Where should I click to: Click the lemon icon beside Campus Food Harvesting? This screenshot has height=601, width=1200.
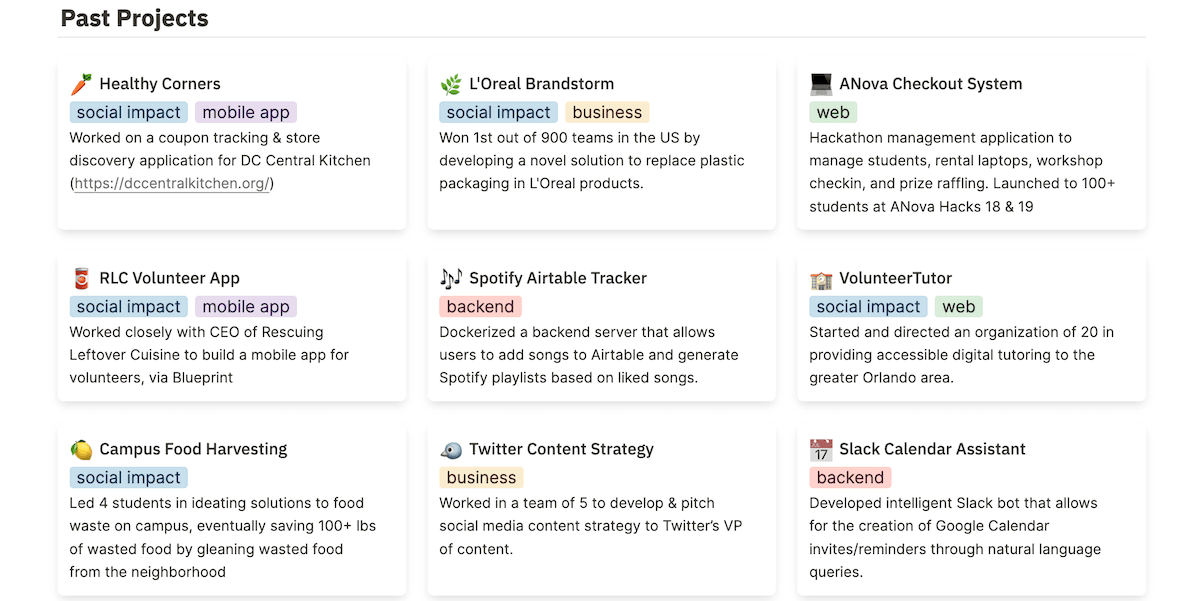pos(81,449)
